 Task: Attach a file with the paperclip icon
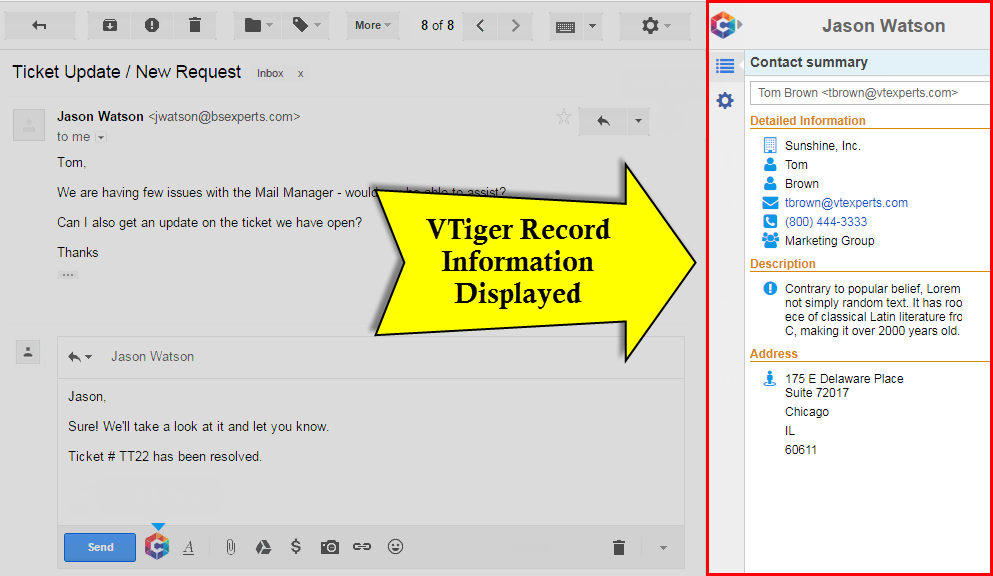pyautogui.click(x=230, y=546)
